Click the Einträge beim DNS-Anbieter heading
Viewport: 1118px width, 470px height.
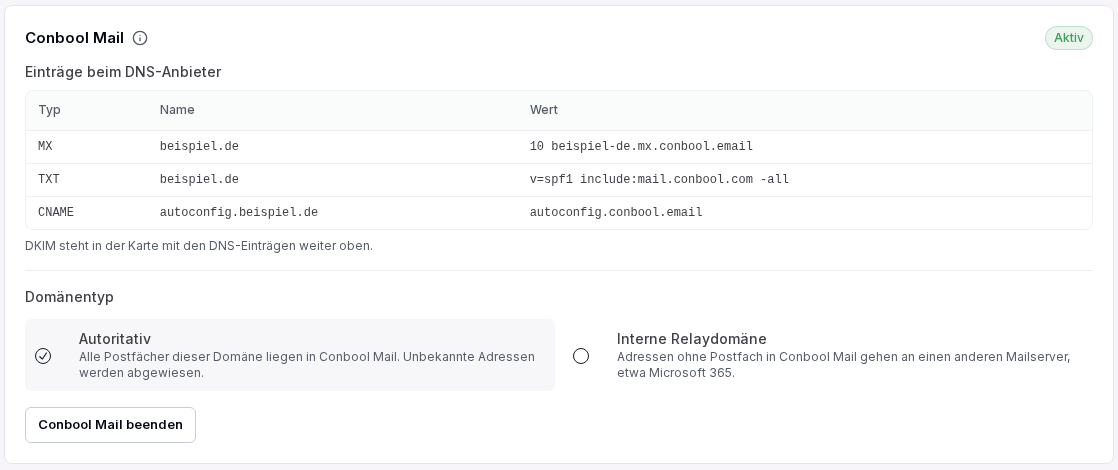(123, 72)
